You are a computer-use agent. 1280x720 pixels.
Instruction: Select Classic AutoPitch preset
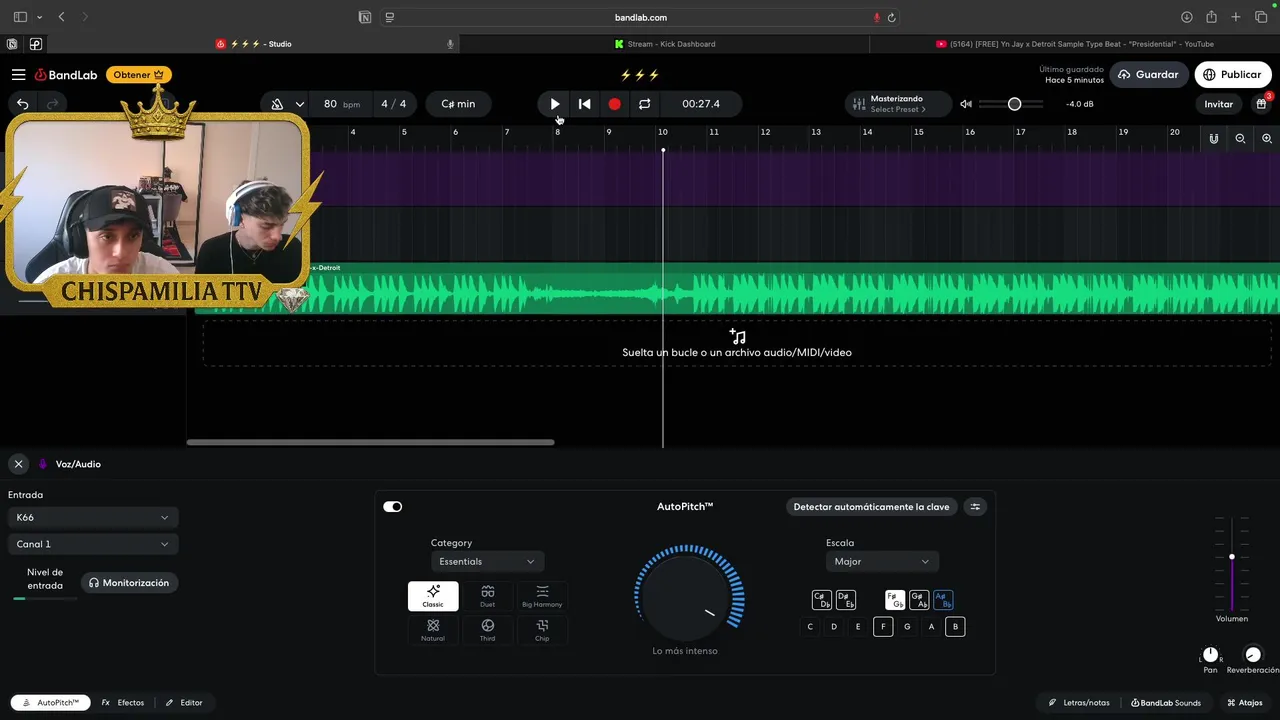pyautogui.click(x=433, y=596)
